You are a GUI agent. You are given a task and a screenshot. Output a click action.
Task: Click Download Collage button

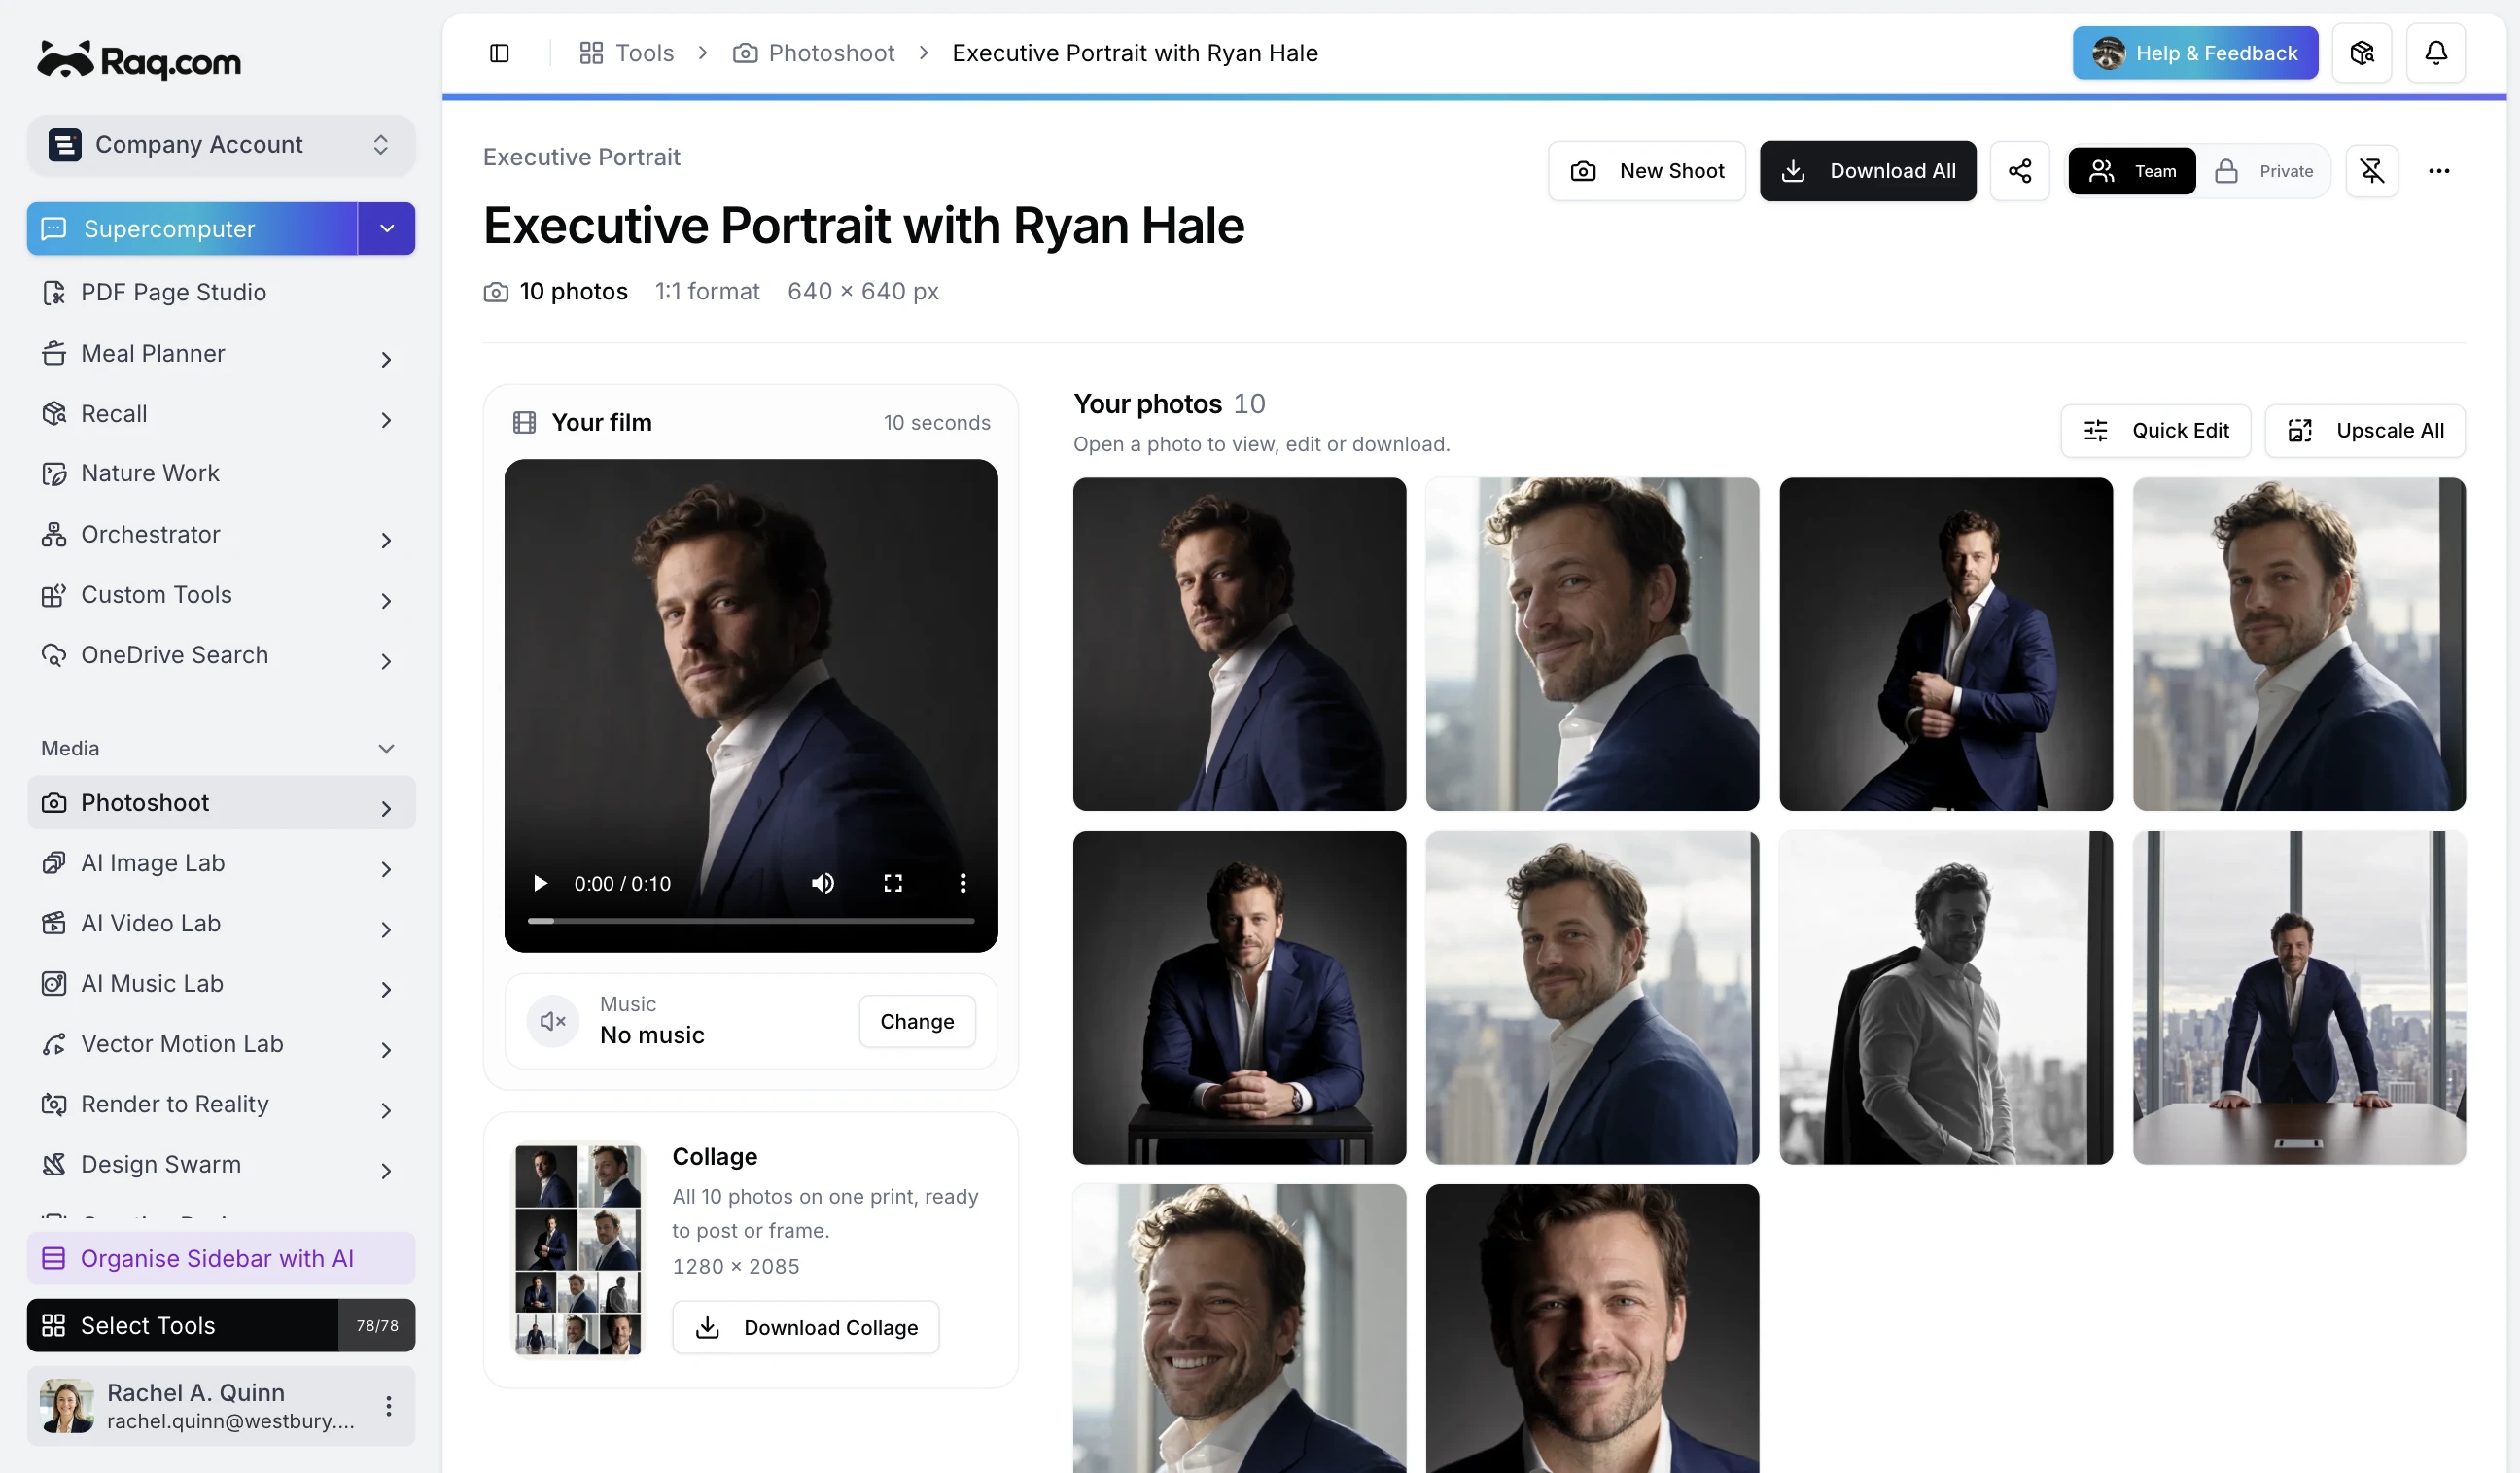pos(805,1327)
